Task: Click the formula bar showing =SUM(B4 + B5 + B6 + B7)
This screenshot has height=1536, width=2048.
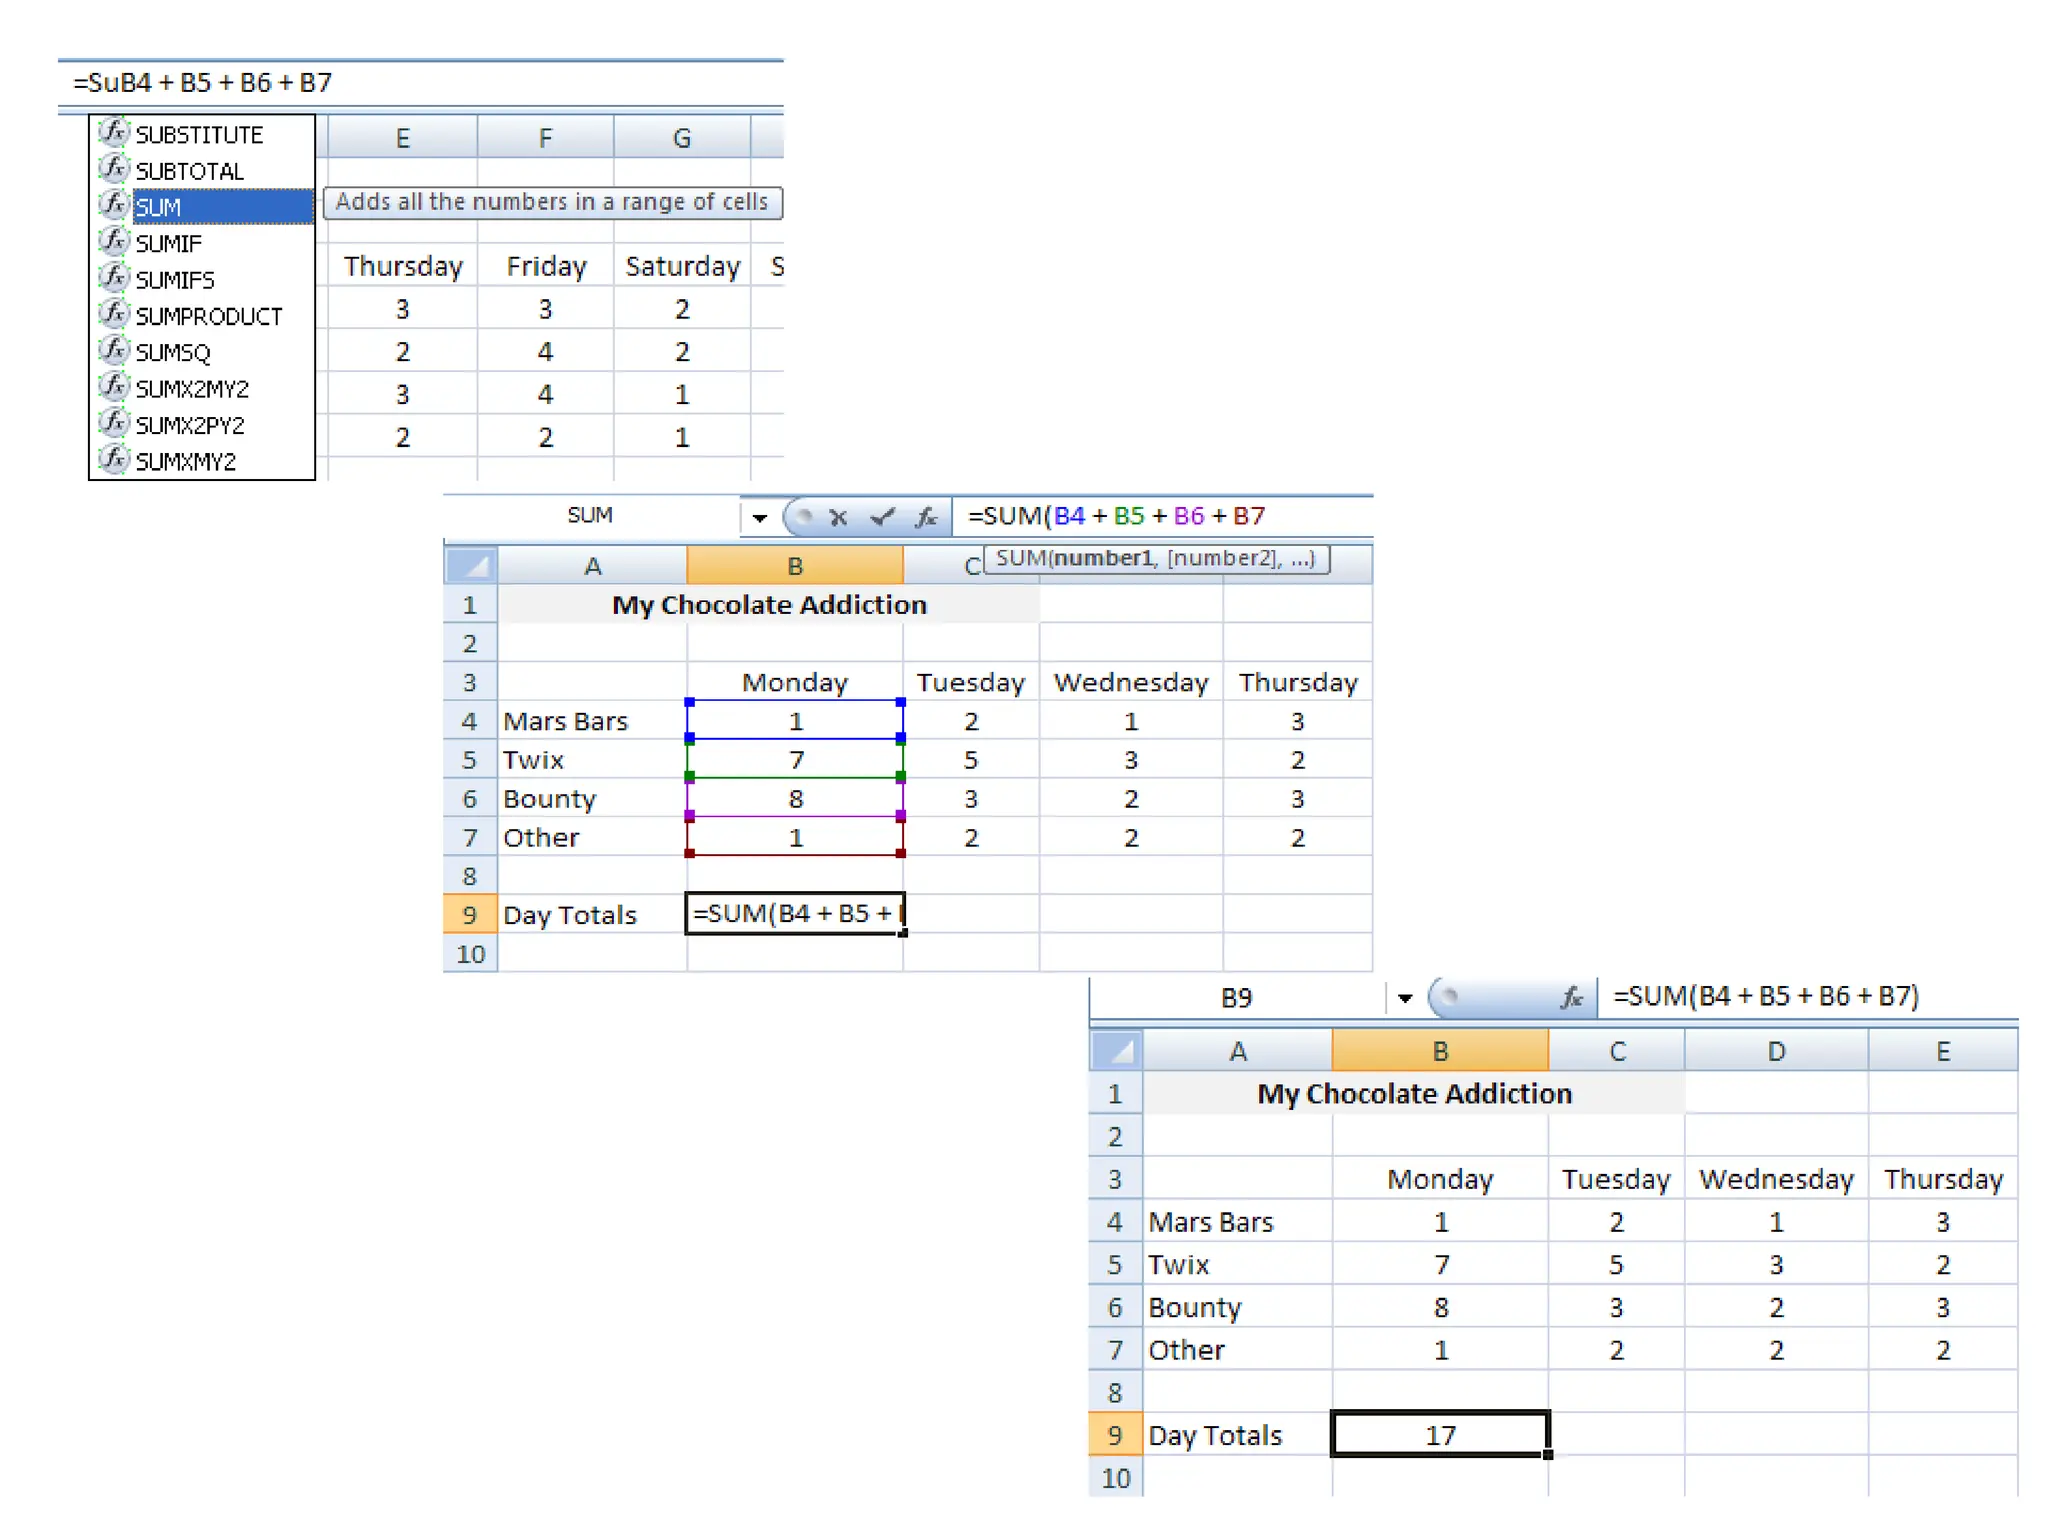Action: (x=1766, y=996)
